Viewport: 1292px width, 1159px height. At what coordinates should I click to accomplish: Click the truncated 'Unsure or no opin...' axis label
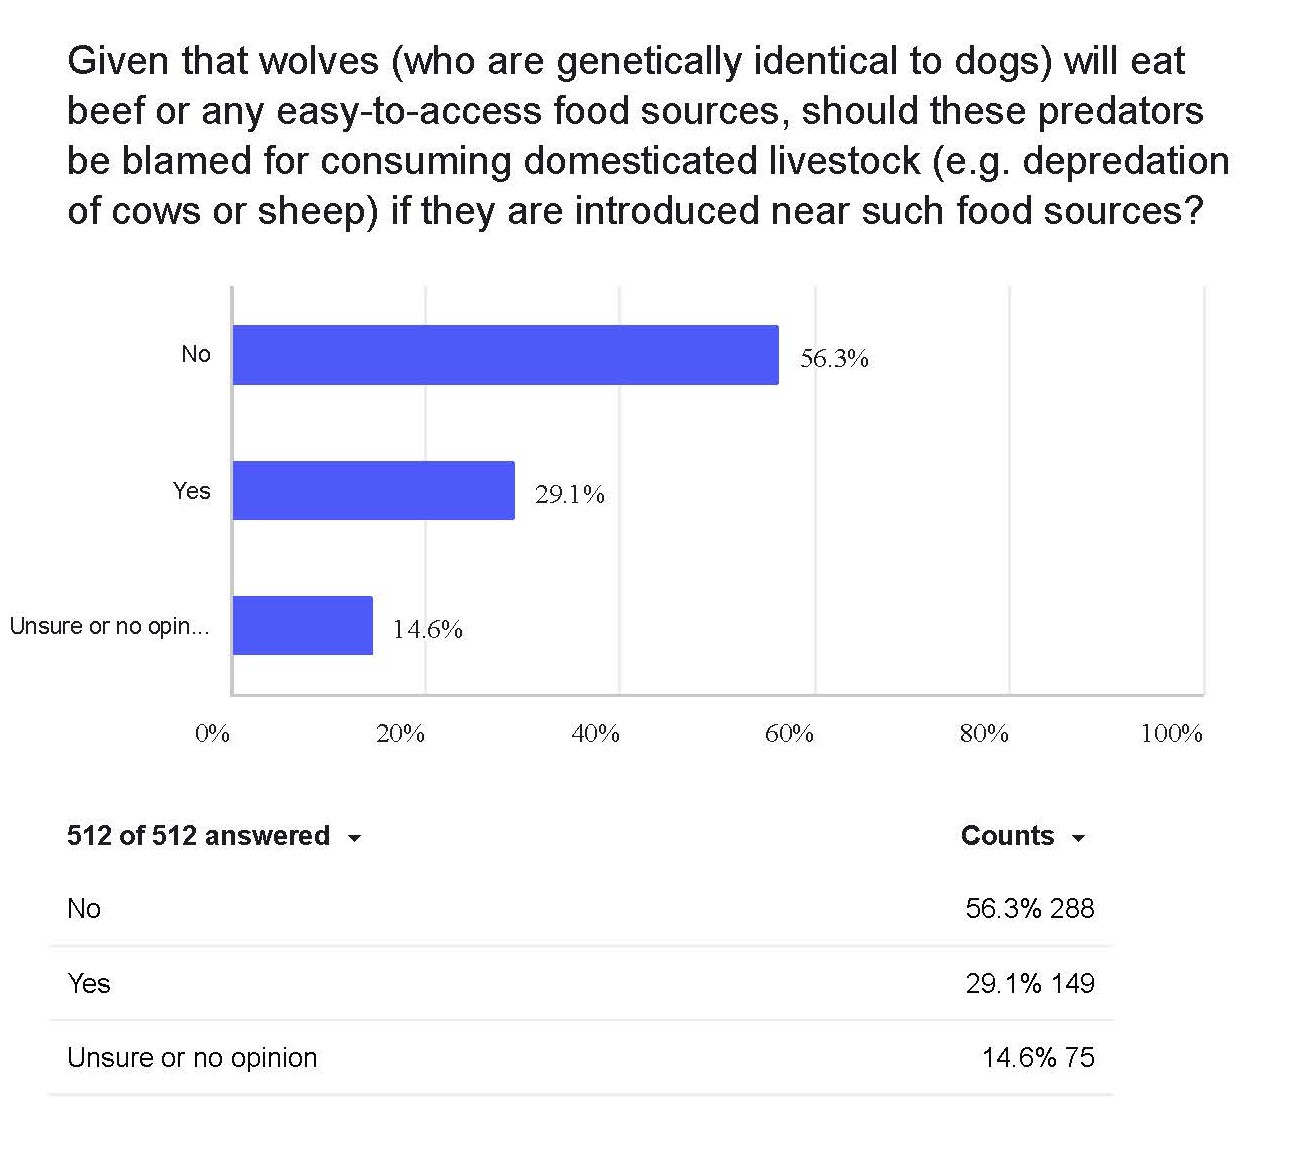(x=110, y=627)
